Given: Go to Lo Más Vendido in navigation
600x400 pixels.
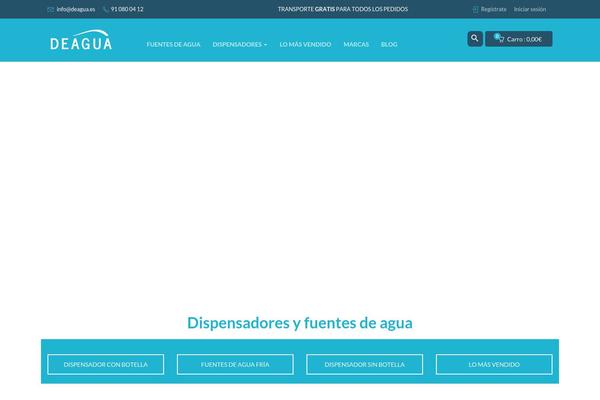Looking at the screenshot, I should (305, 44).
